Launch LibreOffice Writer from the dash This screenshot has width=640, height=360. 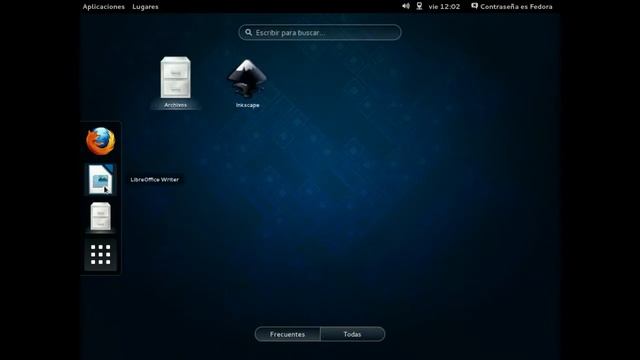click(x=100, y=179)
